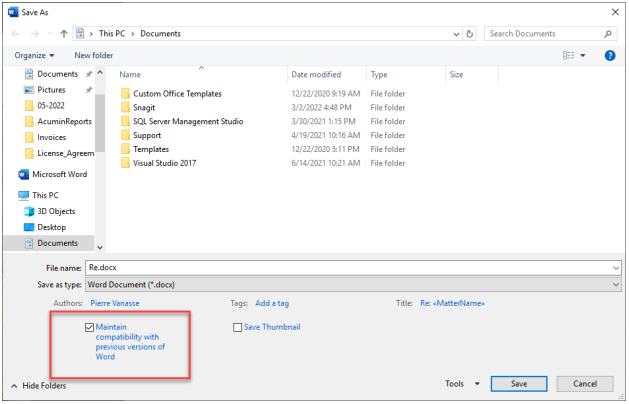Select Visual Studio 2017 folder
This screenshot has width=629, height=404.
pyautogui.click(x=164, y=163)
